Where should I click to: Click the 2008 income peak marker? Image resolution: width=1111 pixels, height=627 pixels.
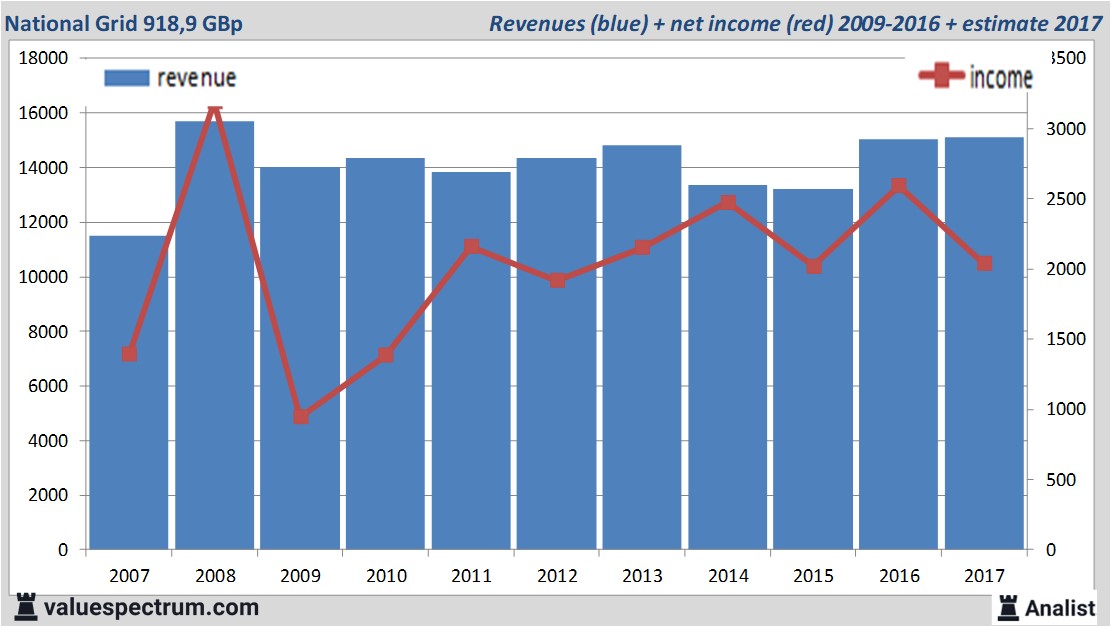click(215, 108)
